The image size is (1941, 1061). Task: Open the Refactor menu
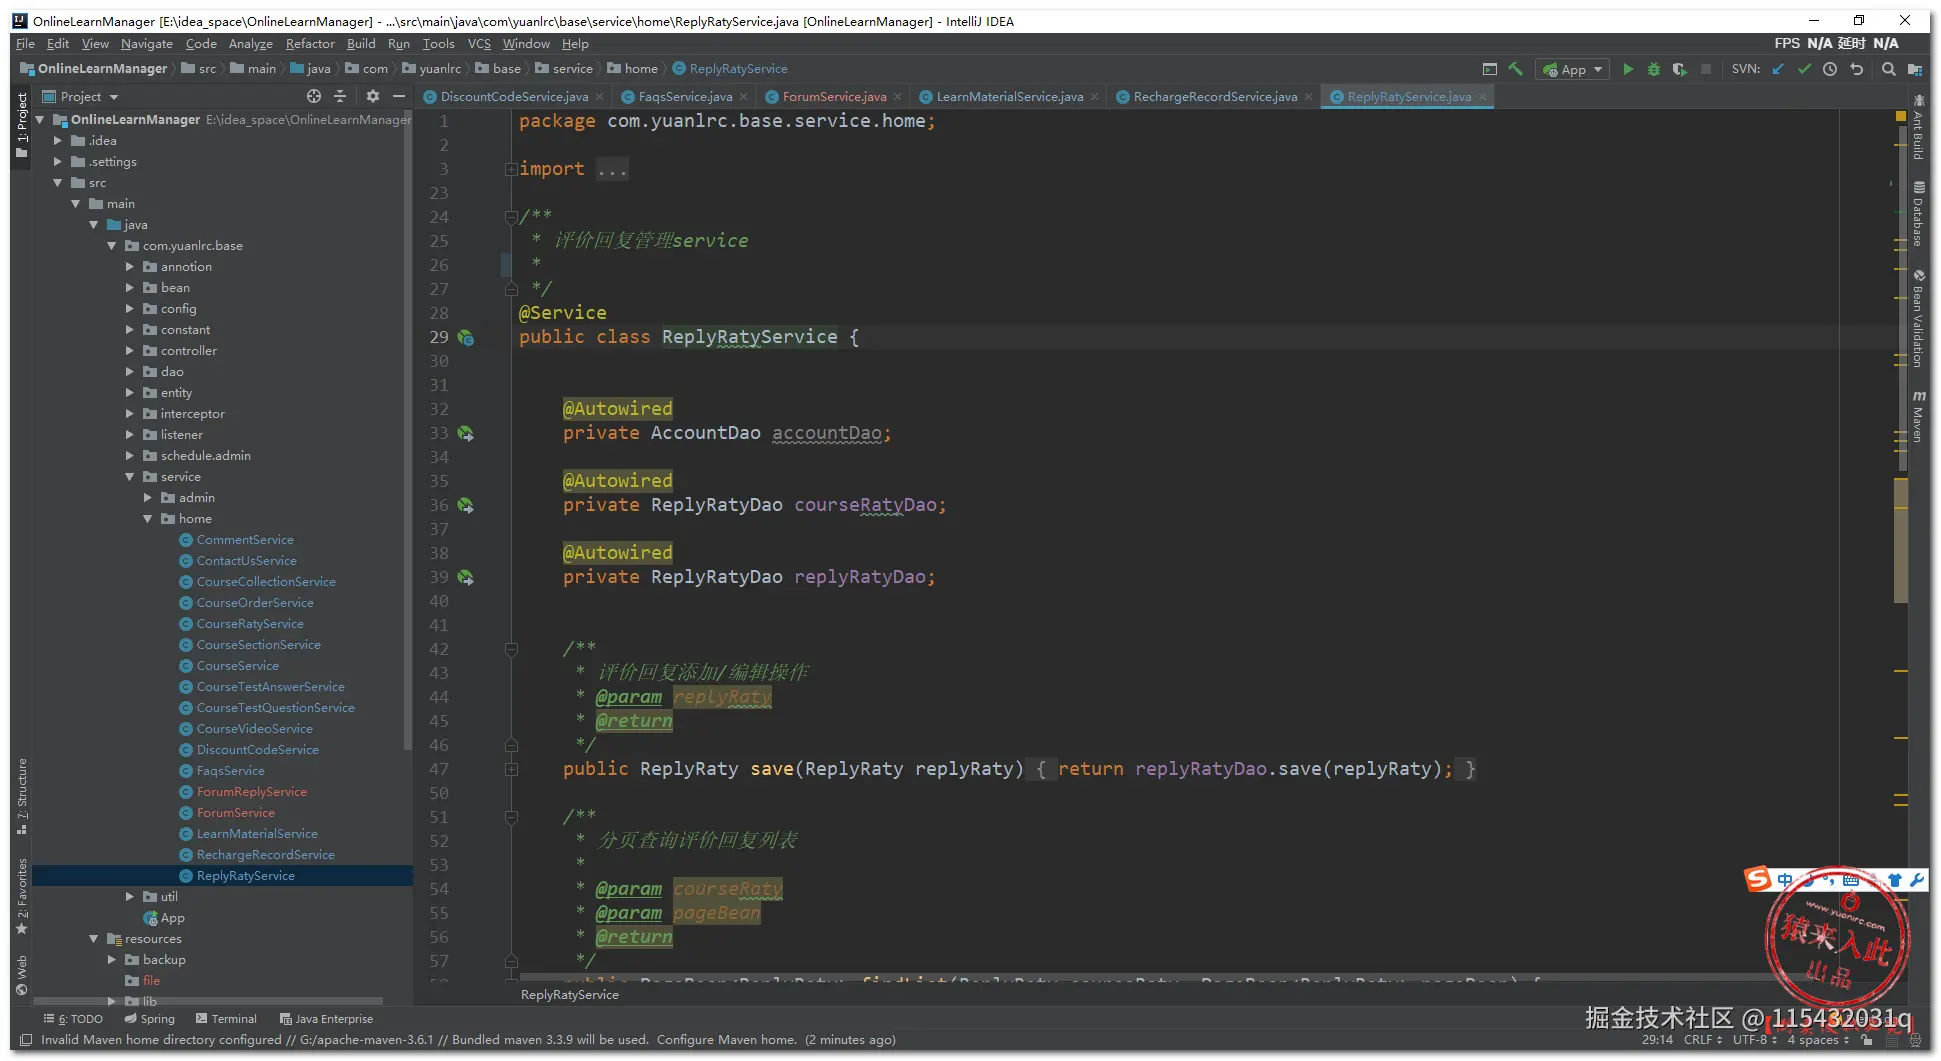click(310, 44)
